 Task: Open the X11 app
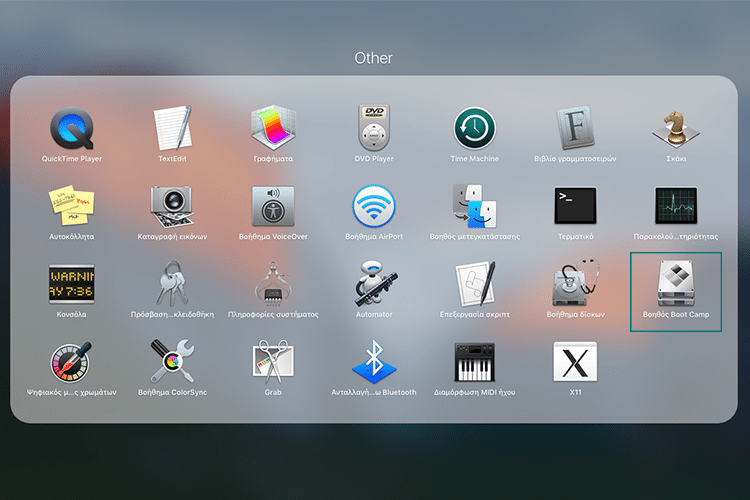tap(575, 362)
